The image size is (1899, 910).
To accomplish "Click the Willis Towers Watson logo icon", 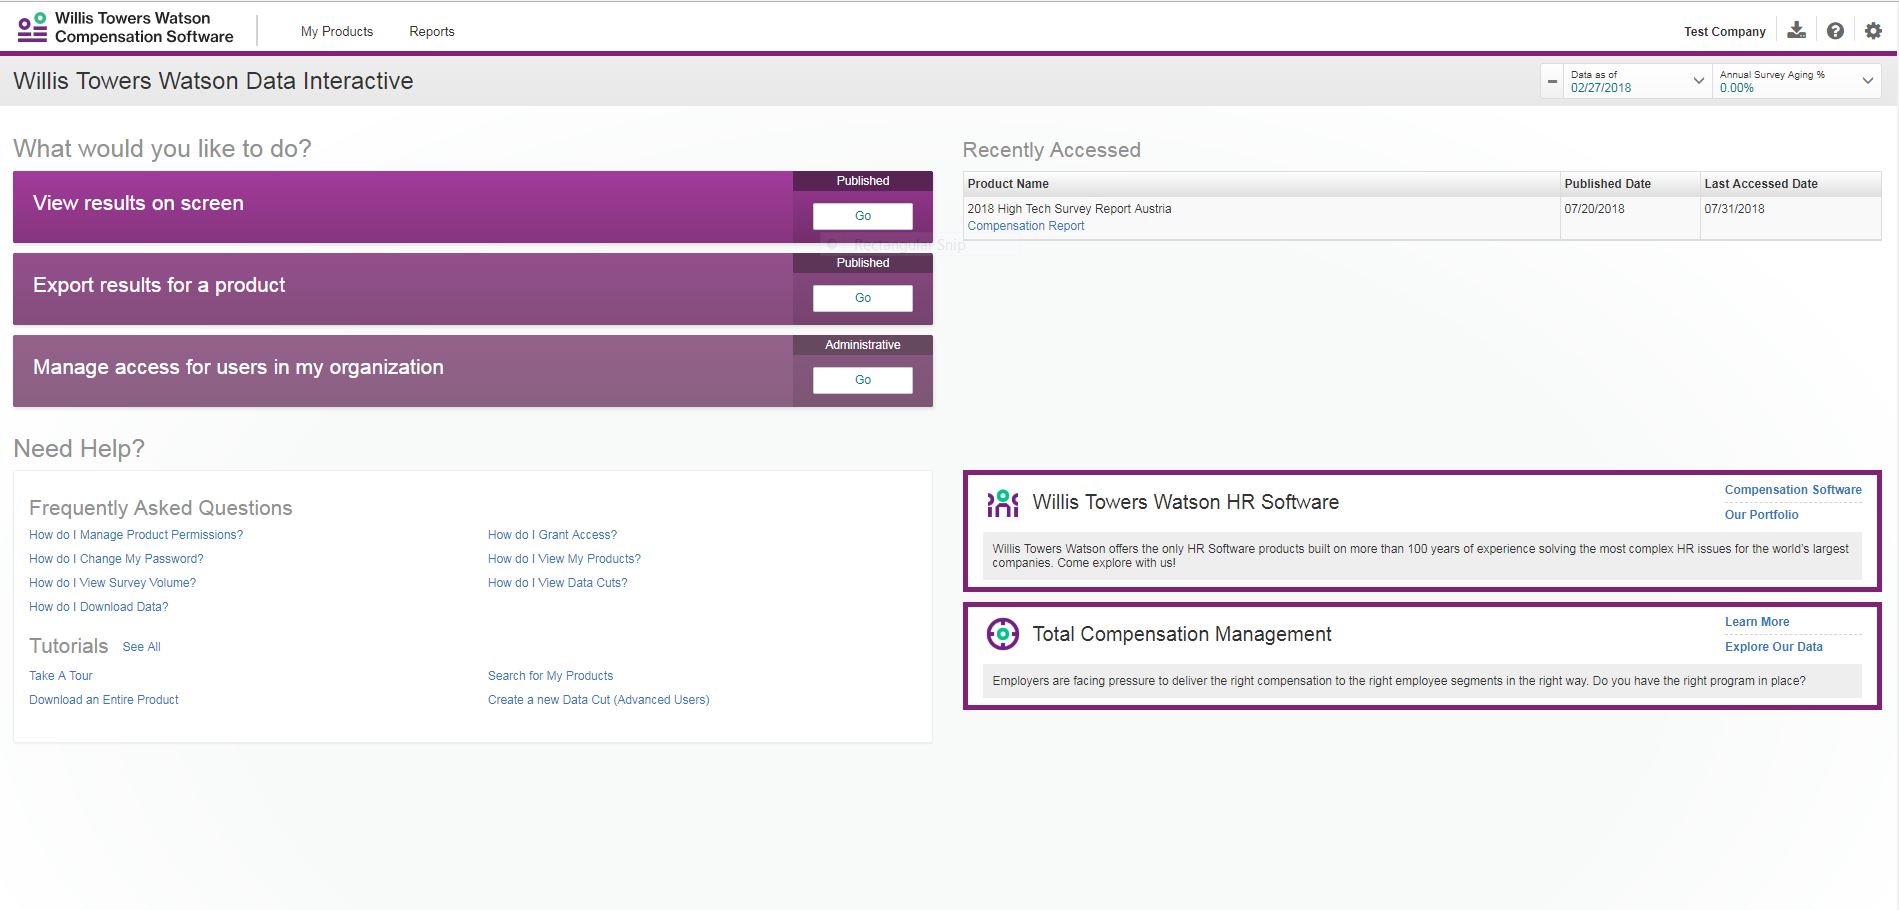I will 32,28.
